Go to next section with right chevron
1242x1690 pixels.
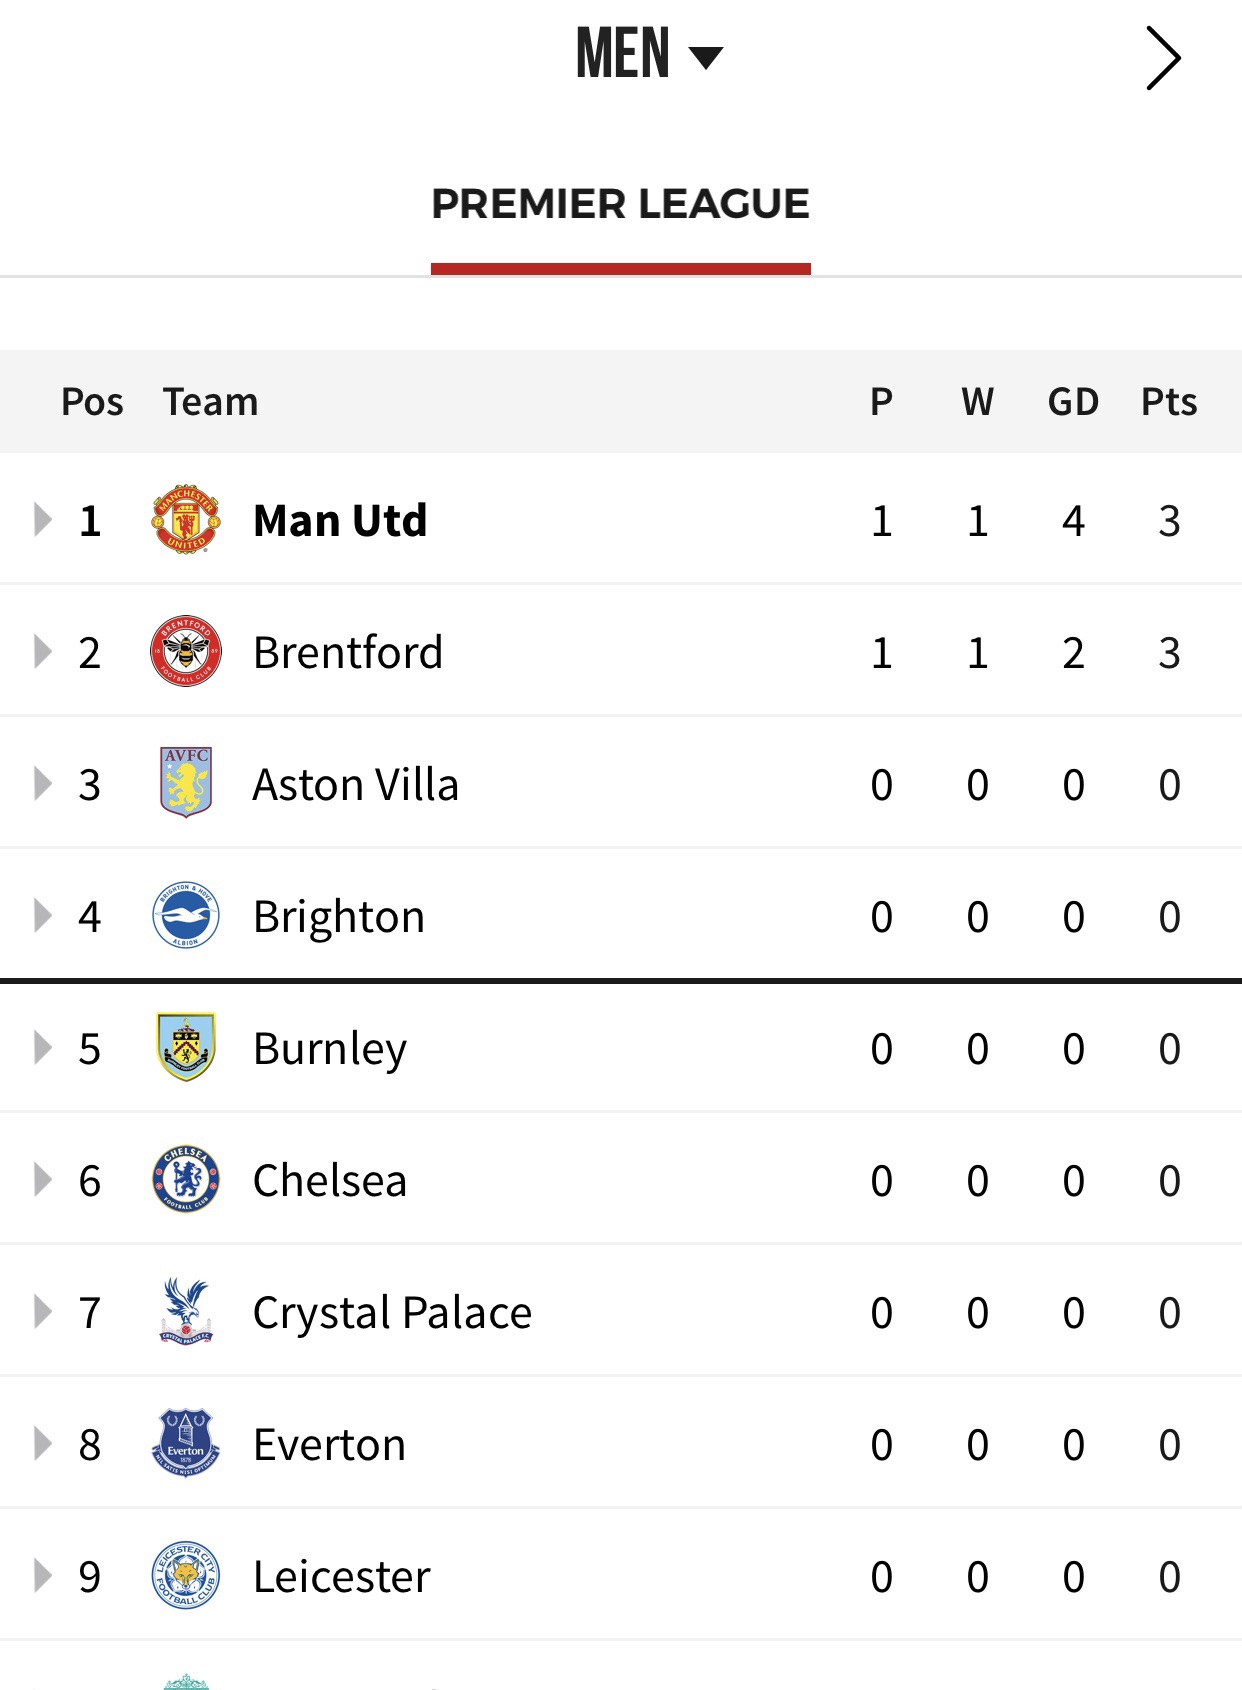pos(1163,59)
